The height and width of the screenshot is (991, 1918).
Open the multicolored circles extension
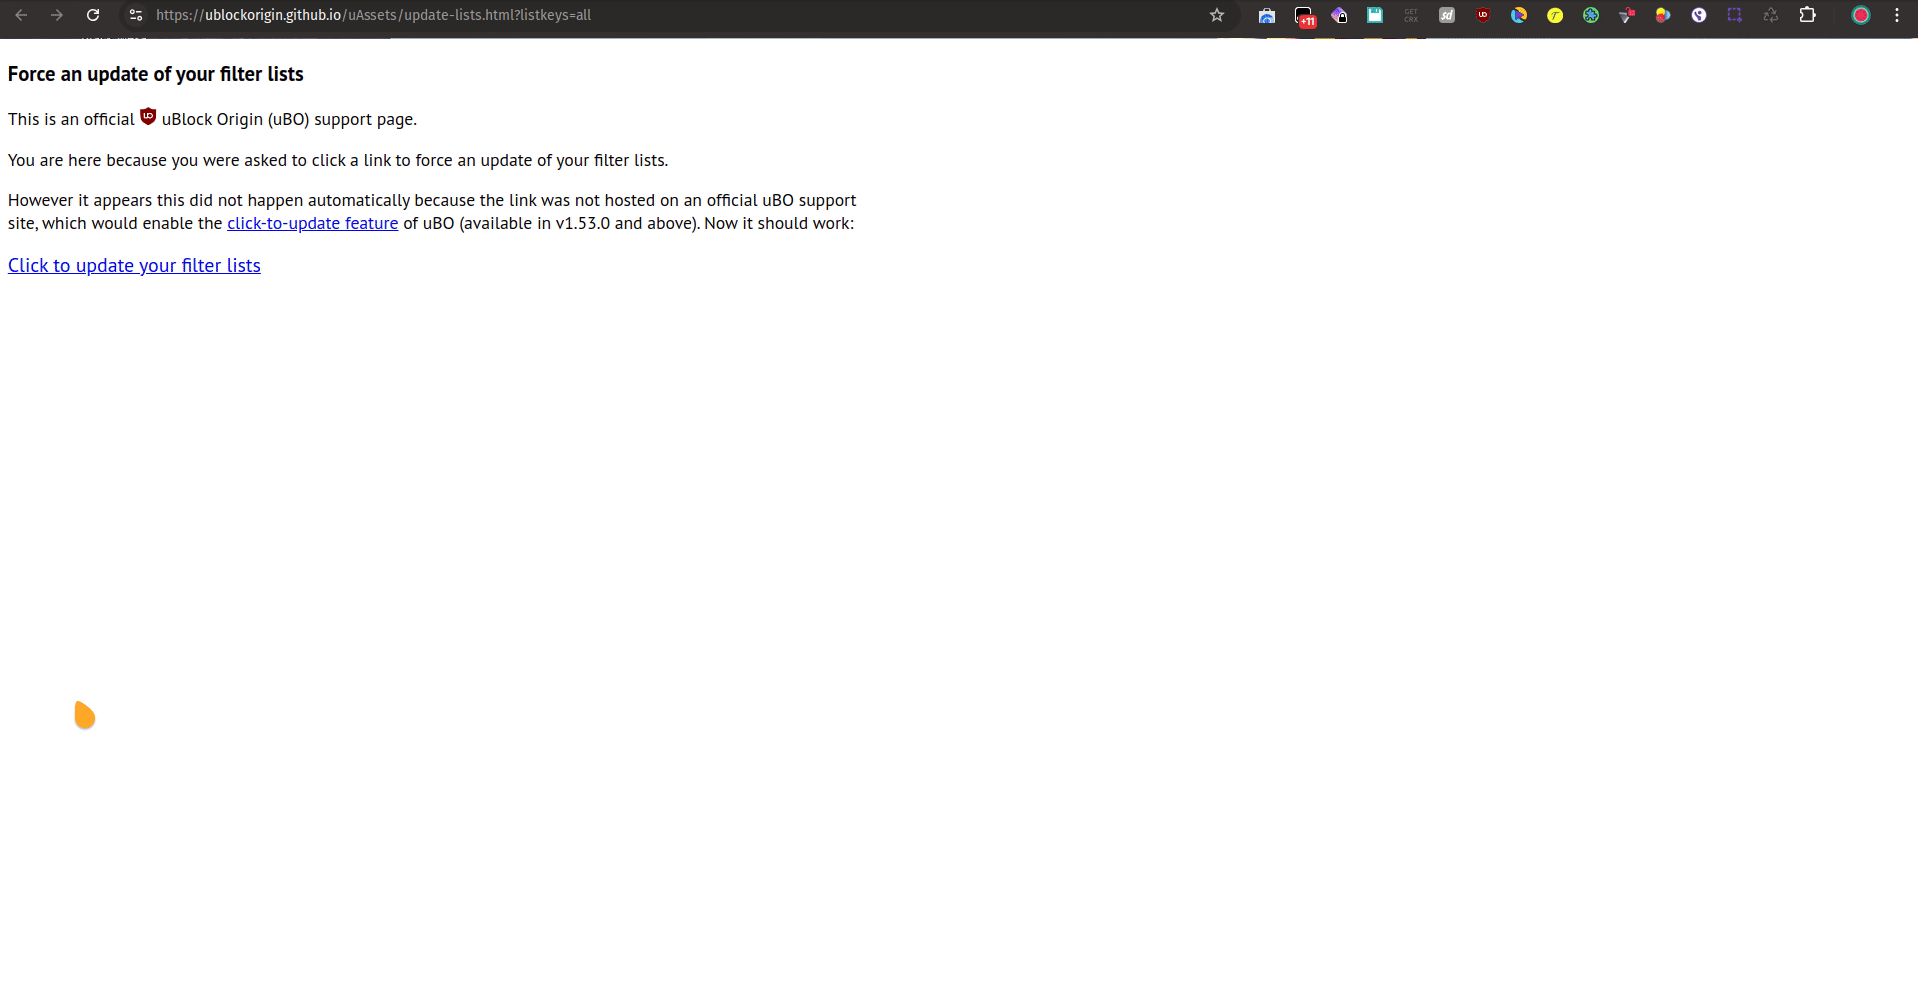pyautogui.click(x=1663, y=15)
